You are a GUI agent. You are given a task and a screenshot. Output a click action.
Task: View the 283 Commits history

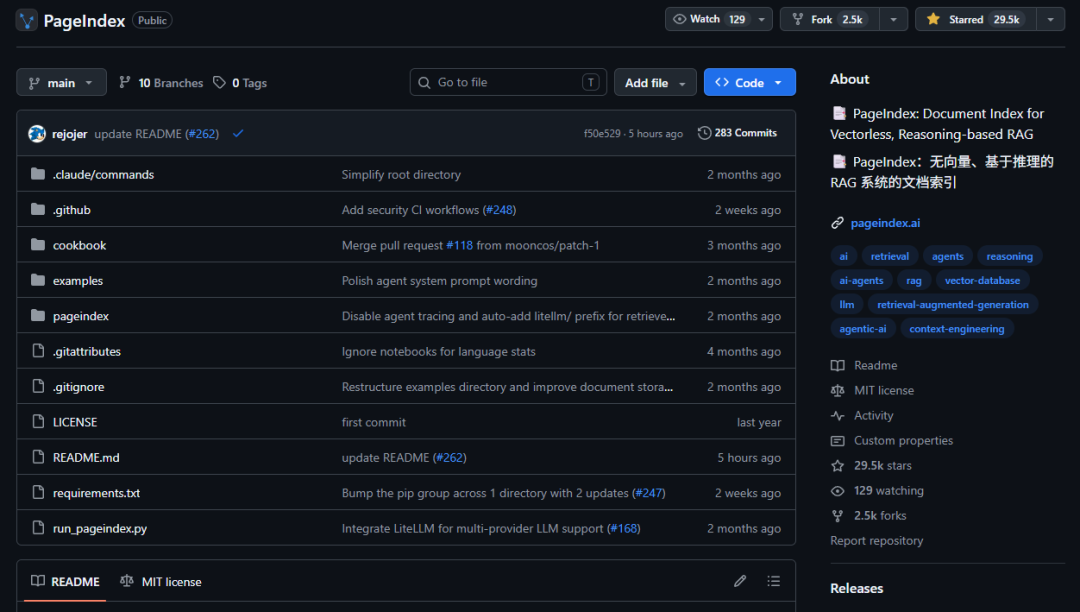point(737,133)
